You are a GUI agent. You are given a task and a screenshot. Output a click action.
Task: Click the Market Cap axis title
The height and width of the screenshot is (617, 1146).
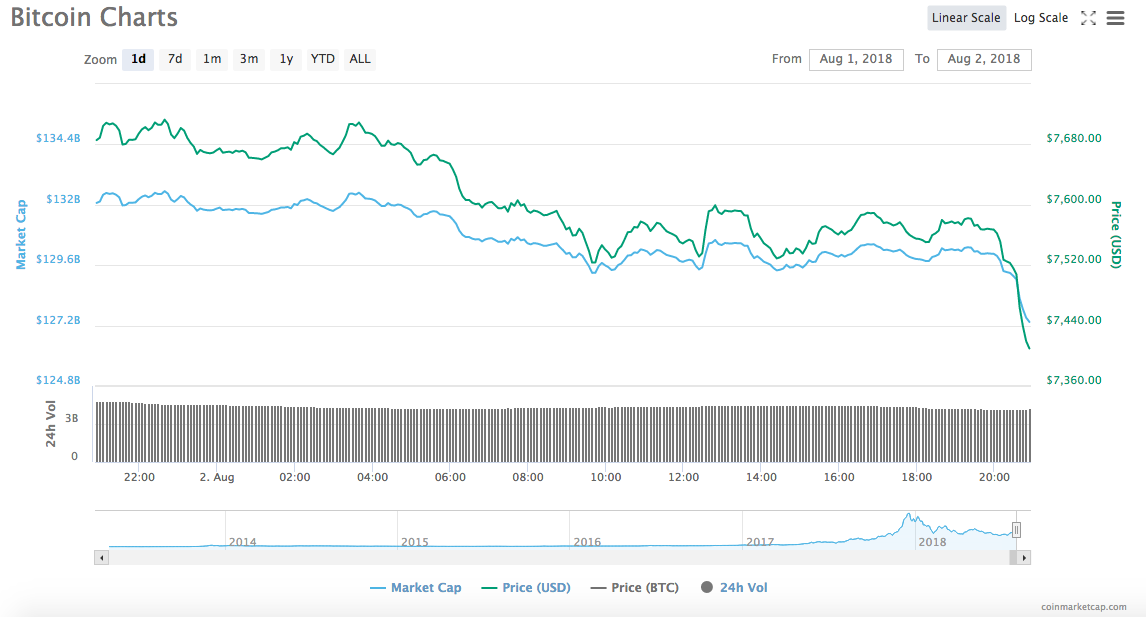[x=20, y=235]
